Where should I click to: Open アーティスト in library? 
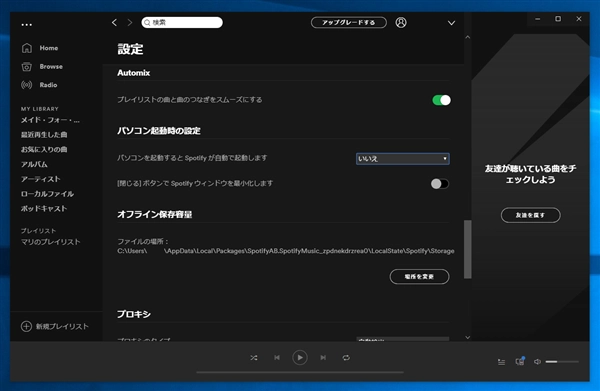pyautogui.click(x=41, y=179)
